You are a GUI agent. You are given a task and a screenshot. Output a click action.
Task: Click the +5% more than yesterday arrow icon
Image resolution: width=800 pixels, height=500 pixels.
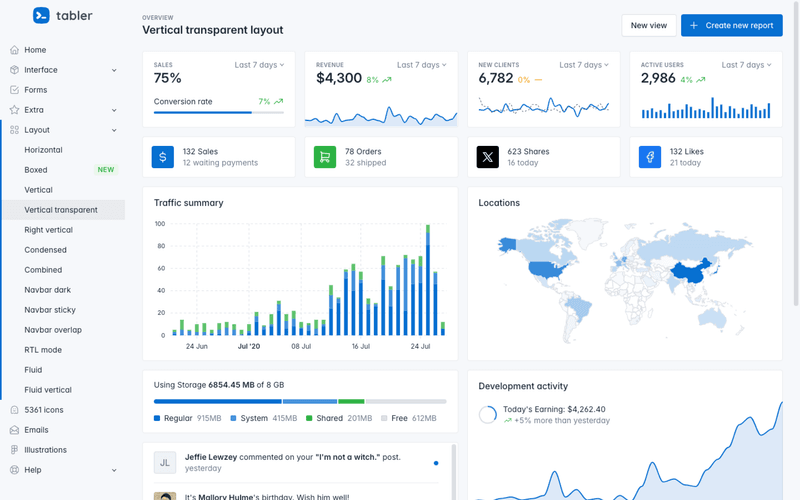pos(508,421)
